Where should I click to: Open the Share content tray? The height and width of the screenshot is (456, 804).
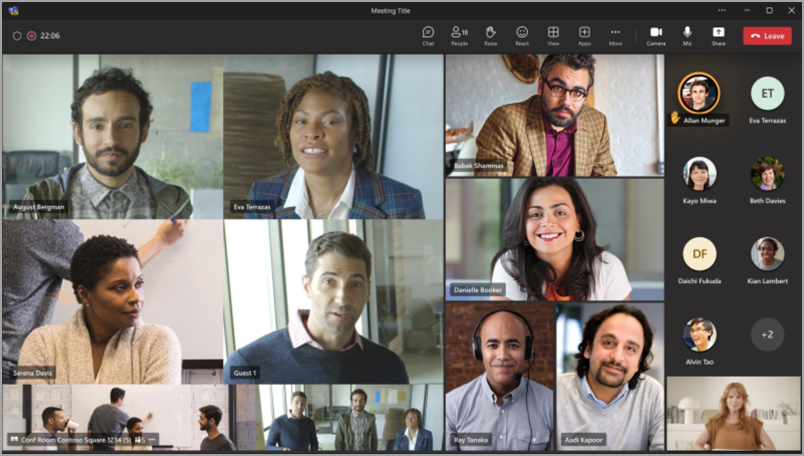click(x=718, y=35)
